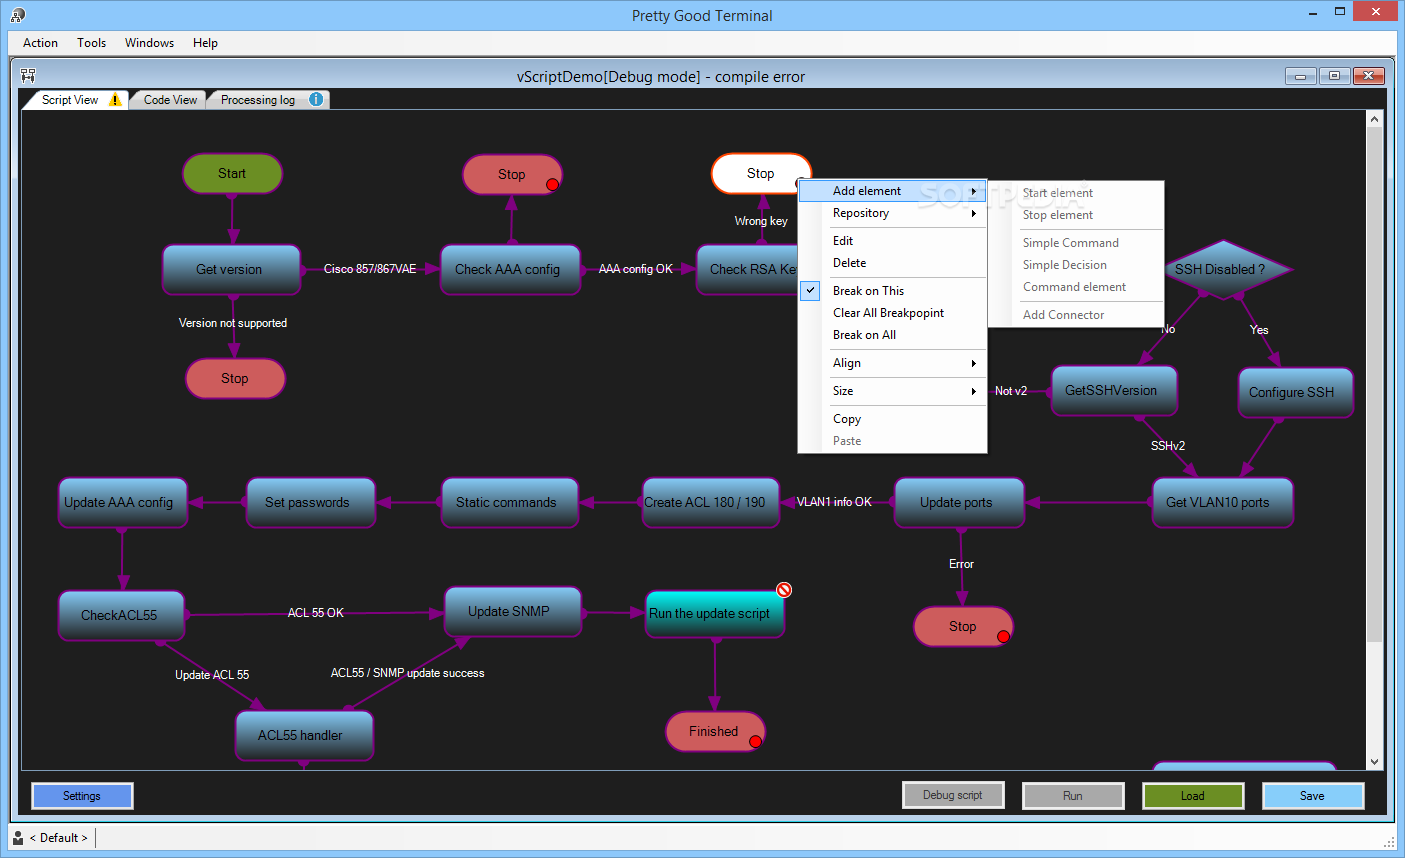This screenshot has height=858, width=1405.
Task: Select the Get VLAN10 ports node
Action: point(1222,502)
